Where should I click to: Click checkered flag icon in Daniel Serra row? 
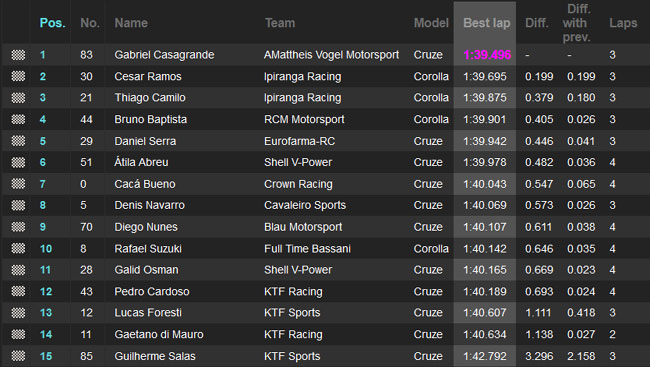tap(18, 141)
